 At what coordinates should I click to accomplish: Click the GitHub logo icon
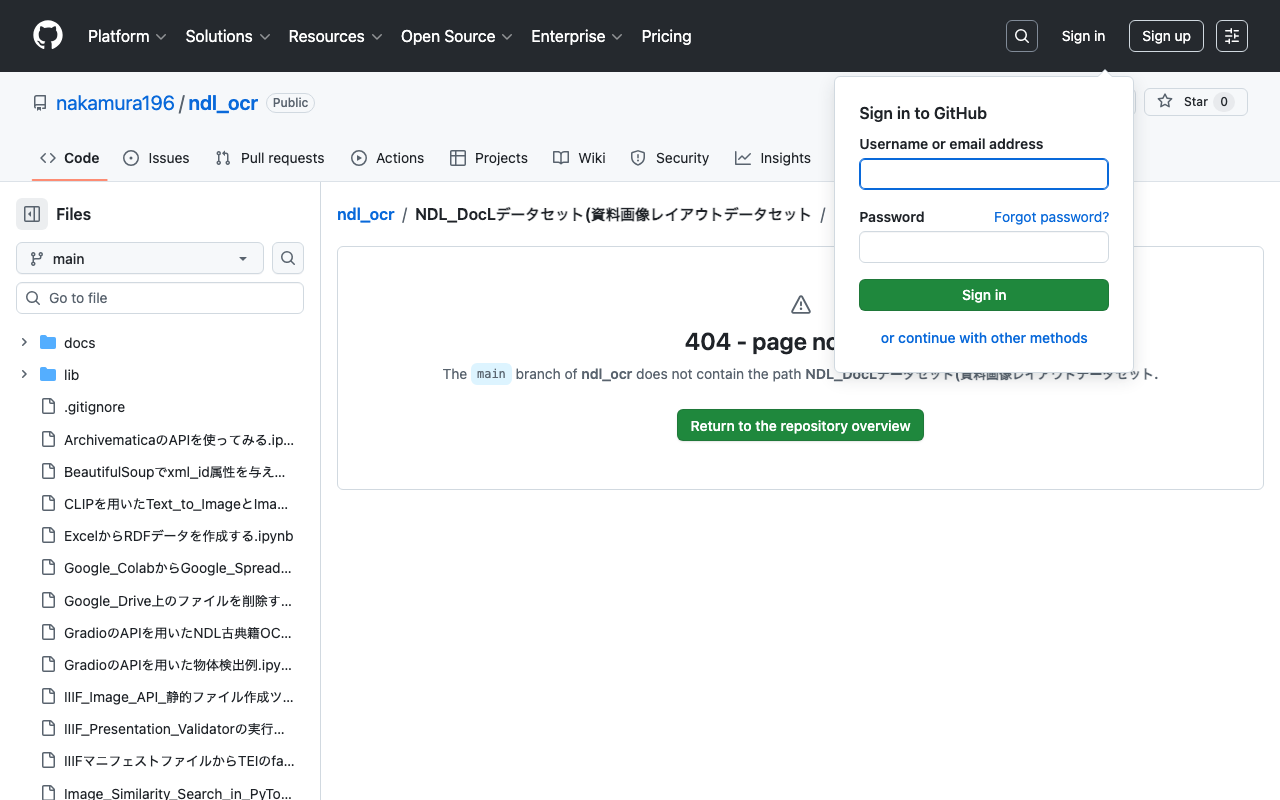(x=48, y=36)
